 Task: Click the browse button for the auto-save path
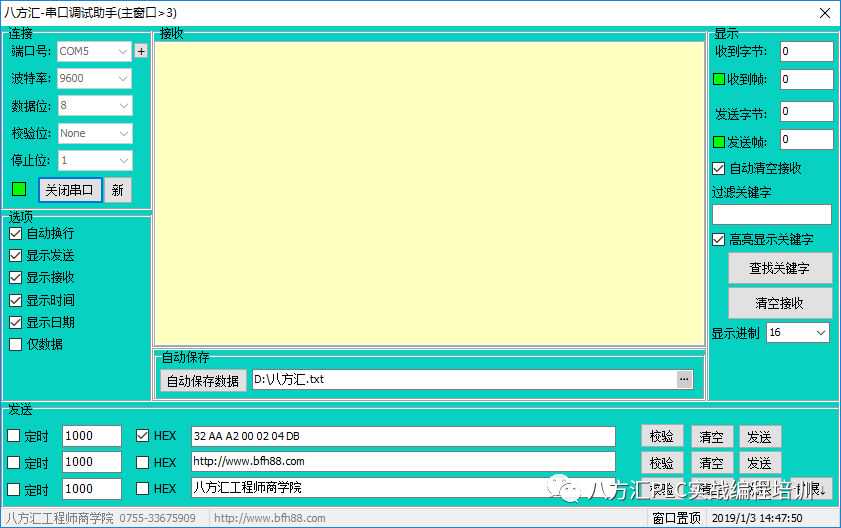tap(684, 380)
